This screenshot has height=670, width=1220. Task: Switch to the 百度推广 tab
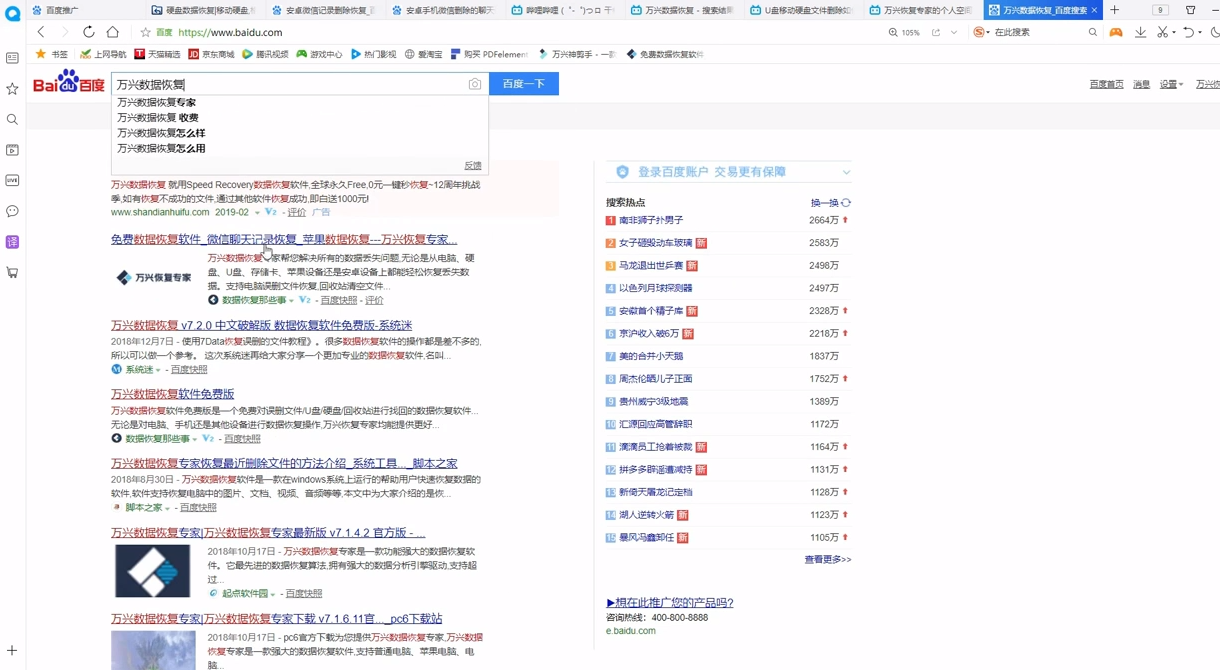point(84,10)
